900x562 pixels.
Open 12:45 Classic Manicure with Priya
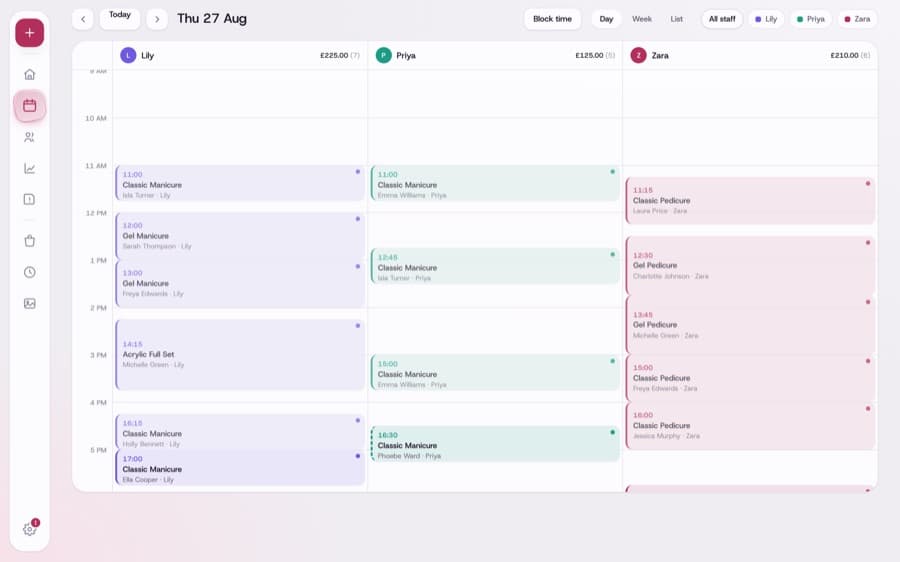[x=495, y=266]
